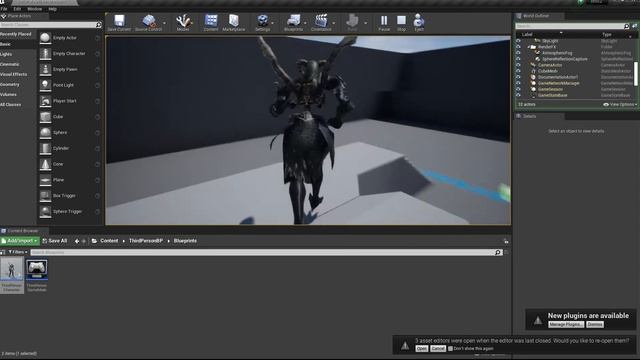Open the Cinematics dropdown arrow
This screenshot has width=640, height=360.
coord(334,23)
